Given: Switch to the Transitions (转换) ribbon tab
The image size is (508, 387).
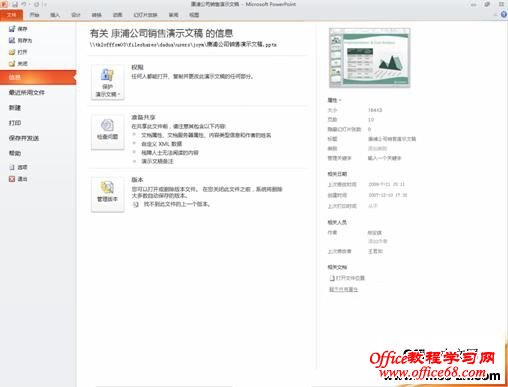Looking at the screenshot, I should 97,15.
